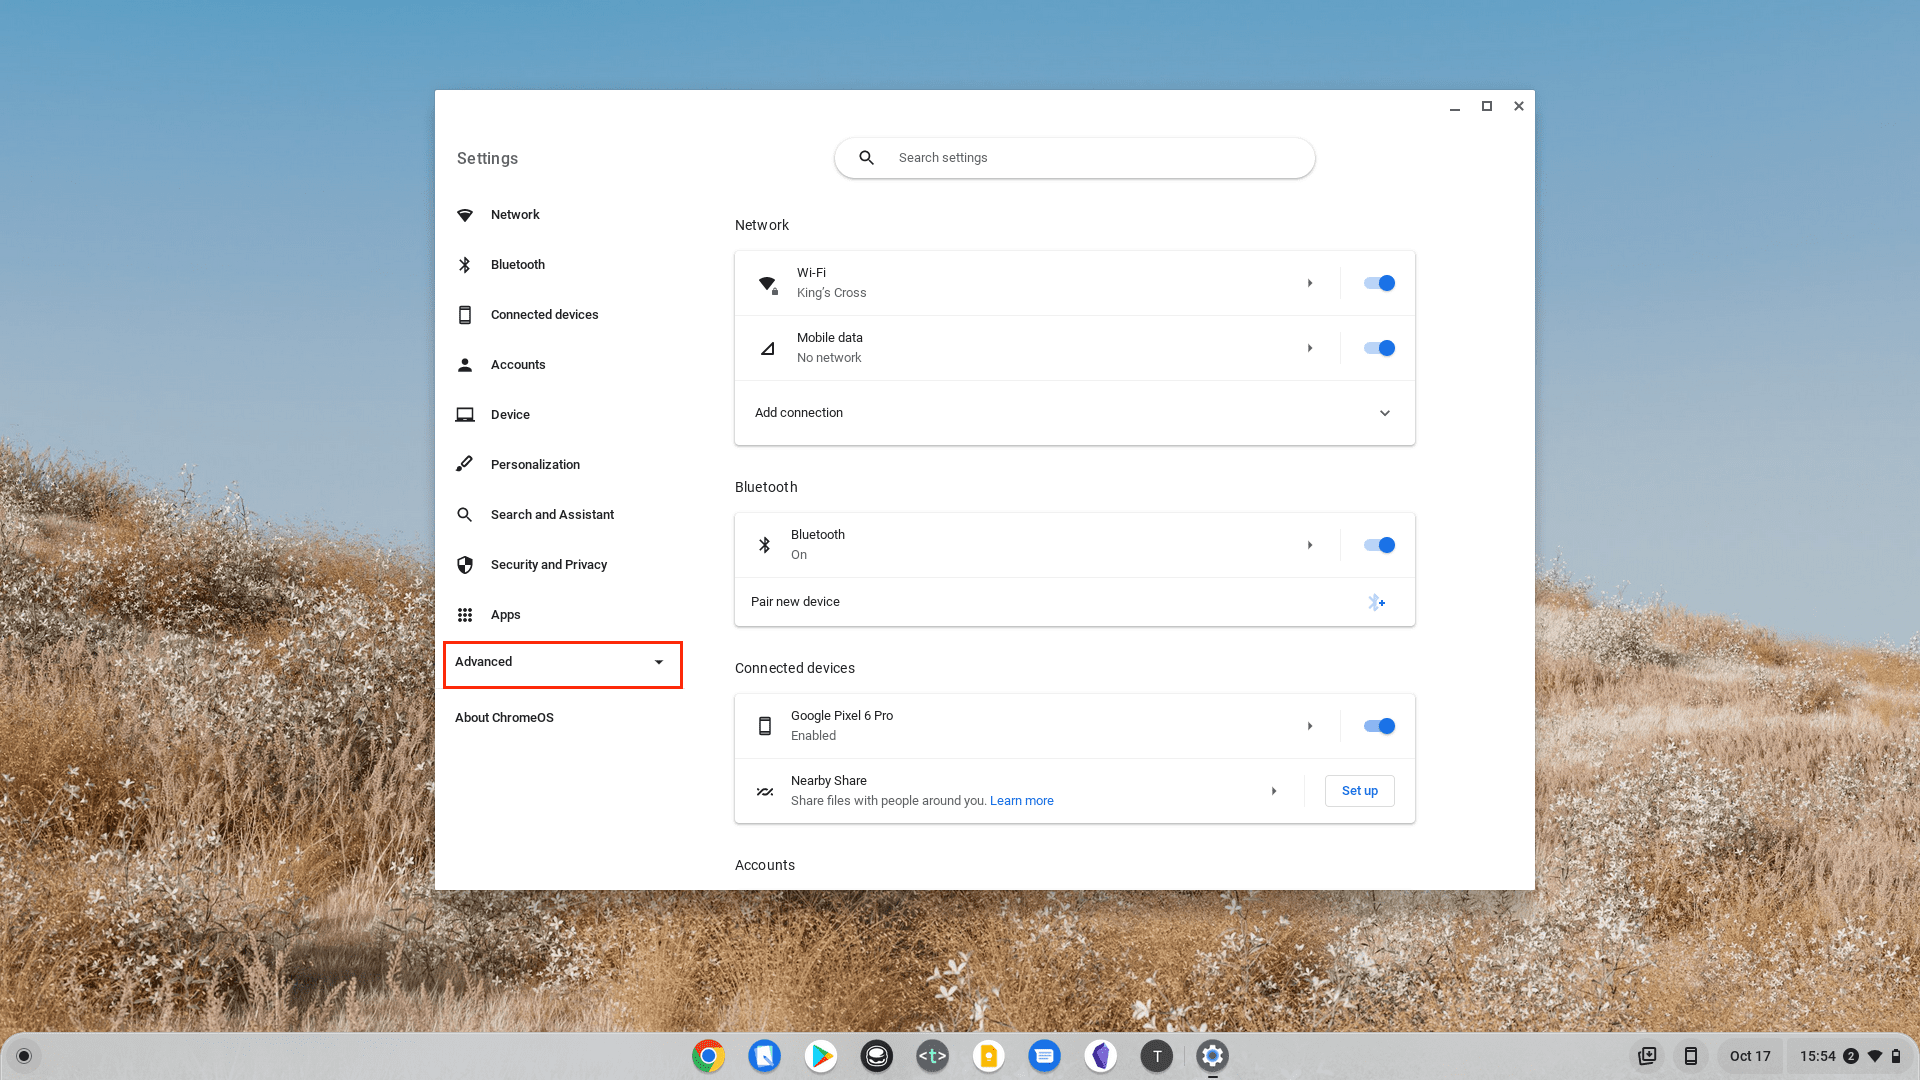1920x1080 pixels.
Task: Click the Bluetooth pair new device icon
Action: coord(1376,602)
